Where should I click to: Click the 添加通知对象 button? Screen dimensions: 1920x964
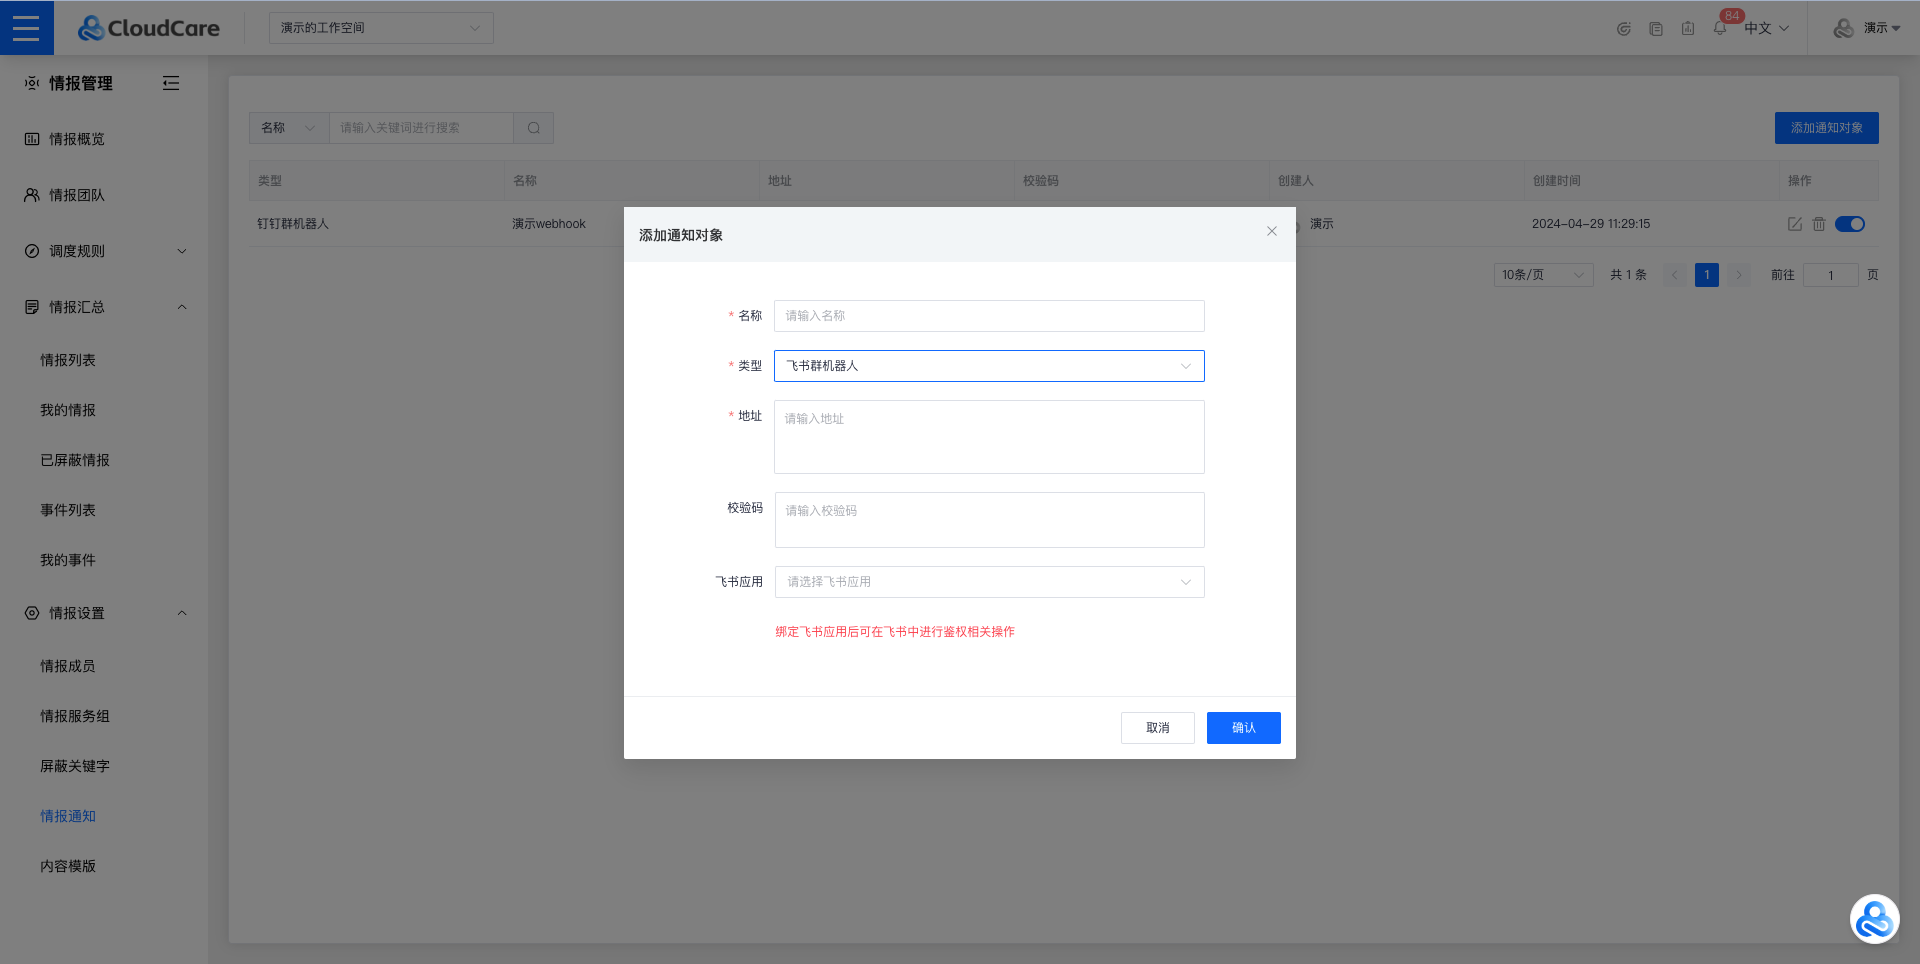pyautogui.click(x=1826, y=128)
